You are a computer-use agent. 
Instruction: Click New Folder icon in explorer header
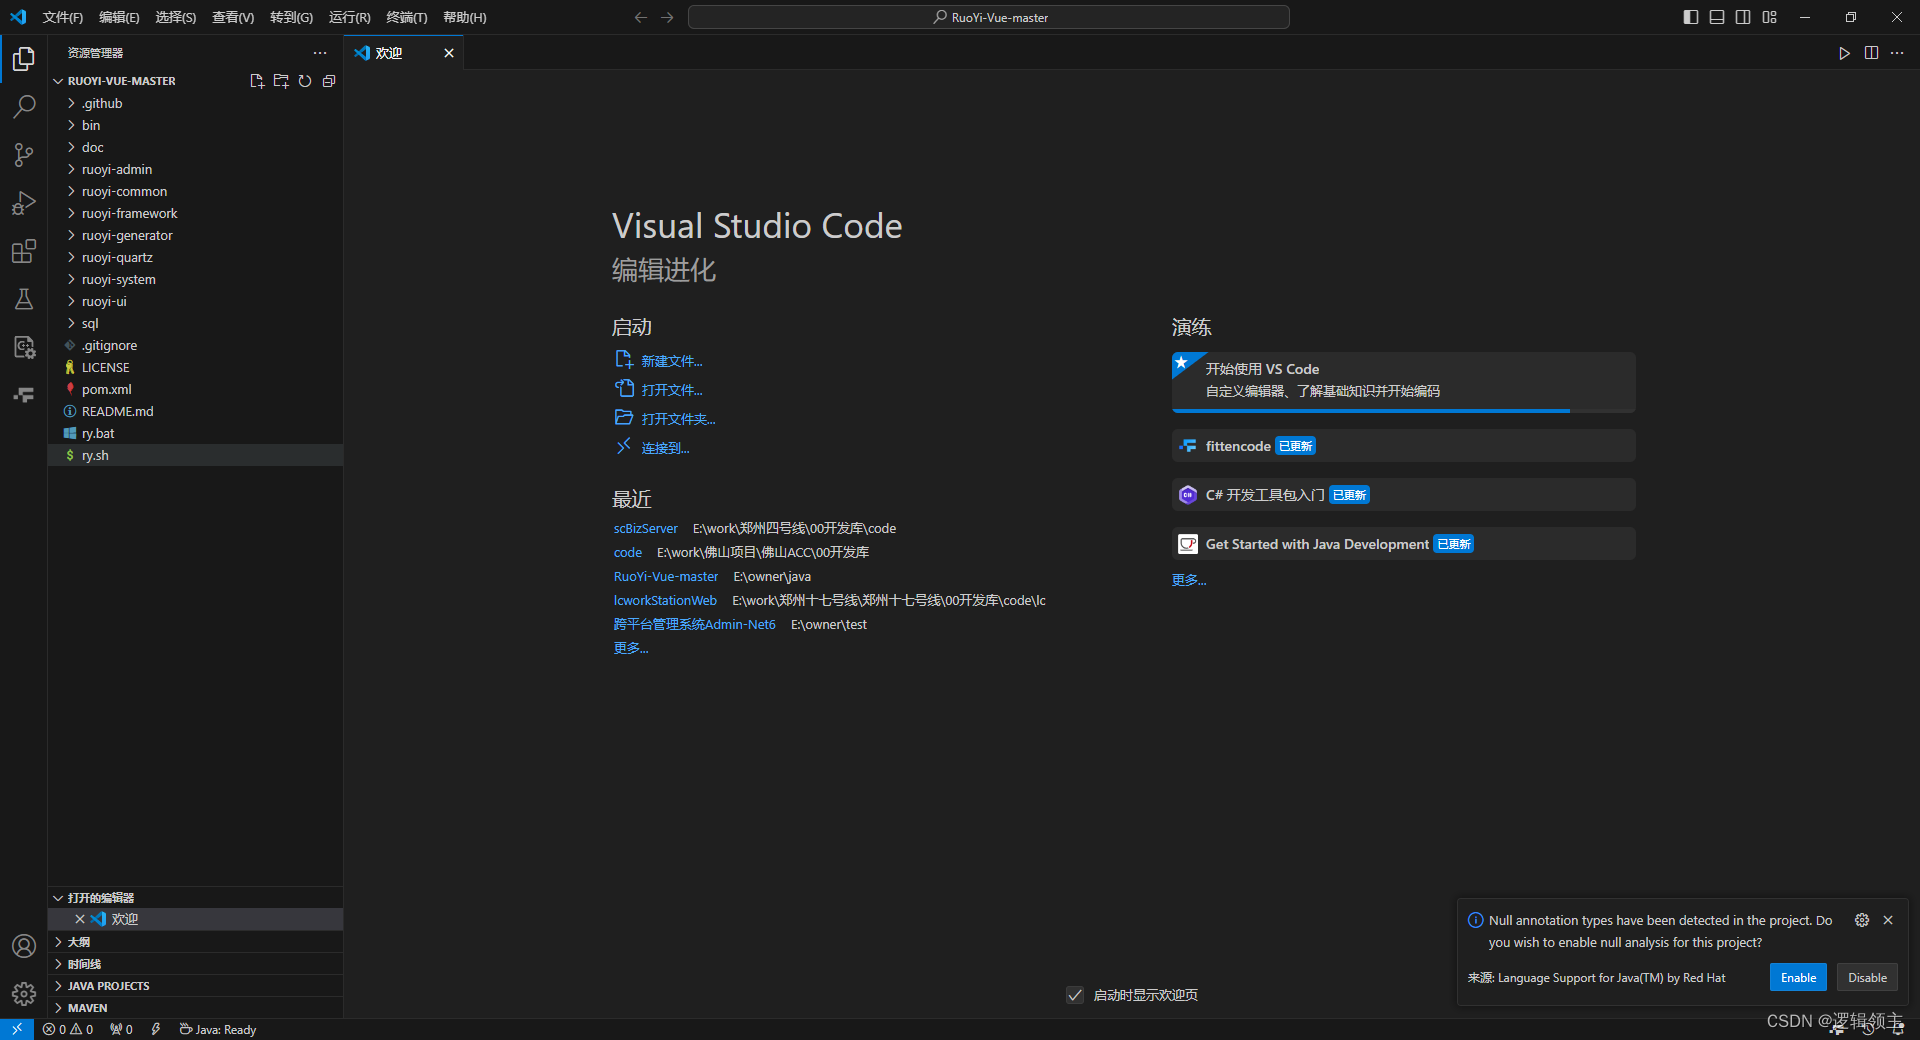tap(281, 81)
